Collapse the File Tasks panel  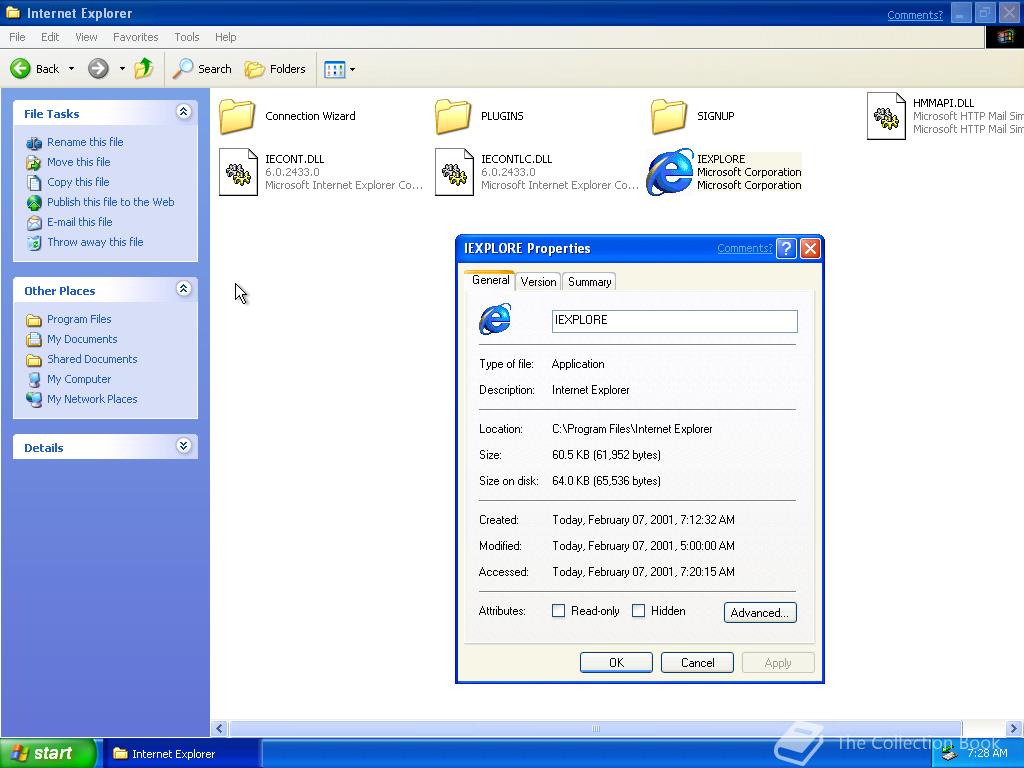(x=184, y=112)
